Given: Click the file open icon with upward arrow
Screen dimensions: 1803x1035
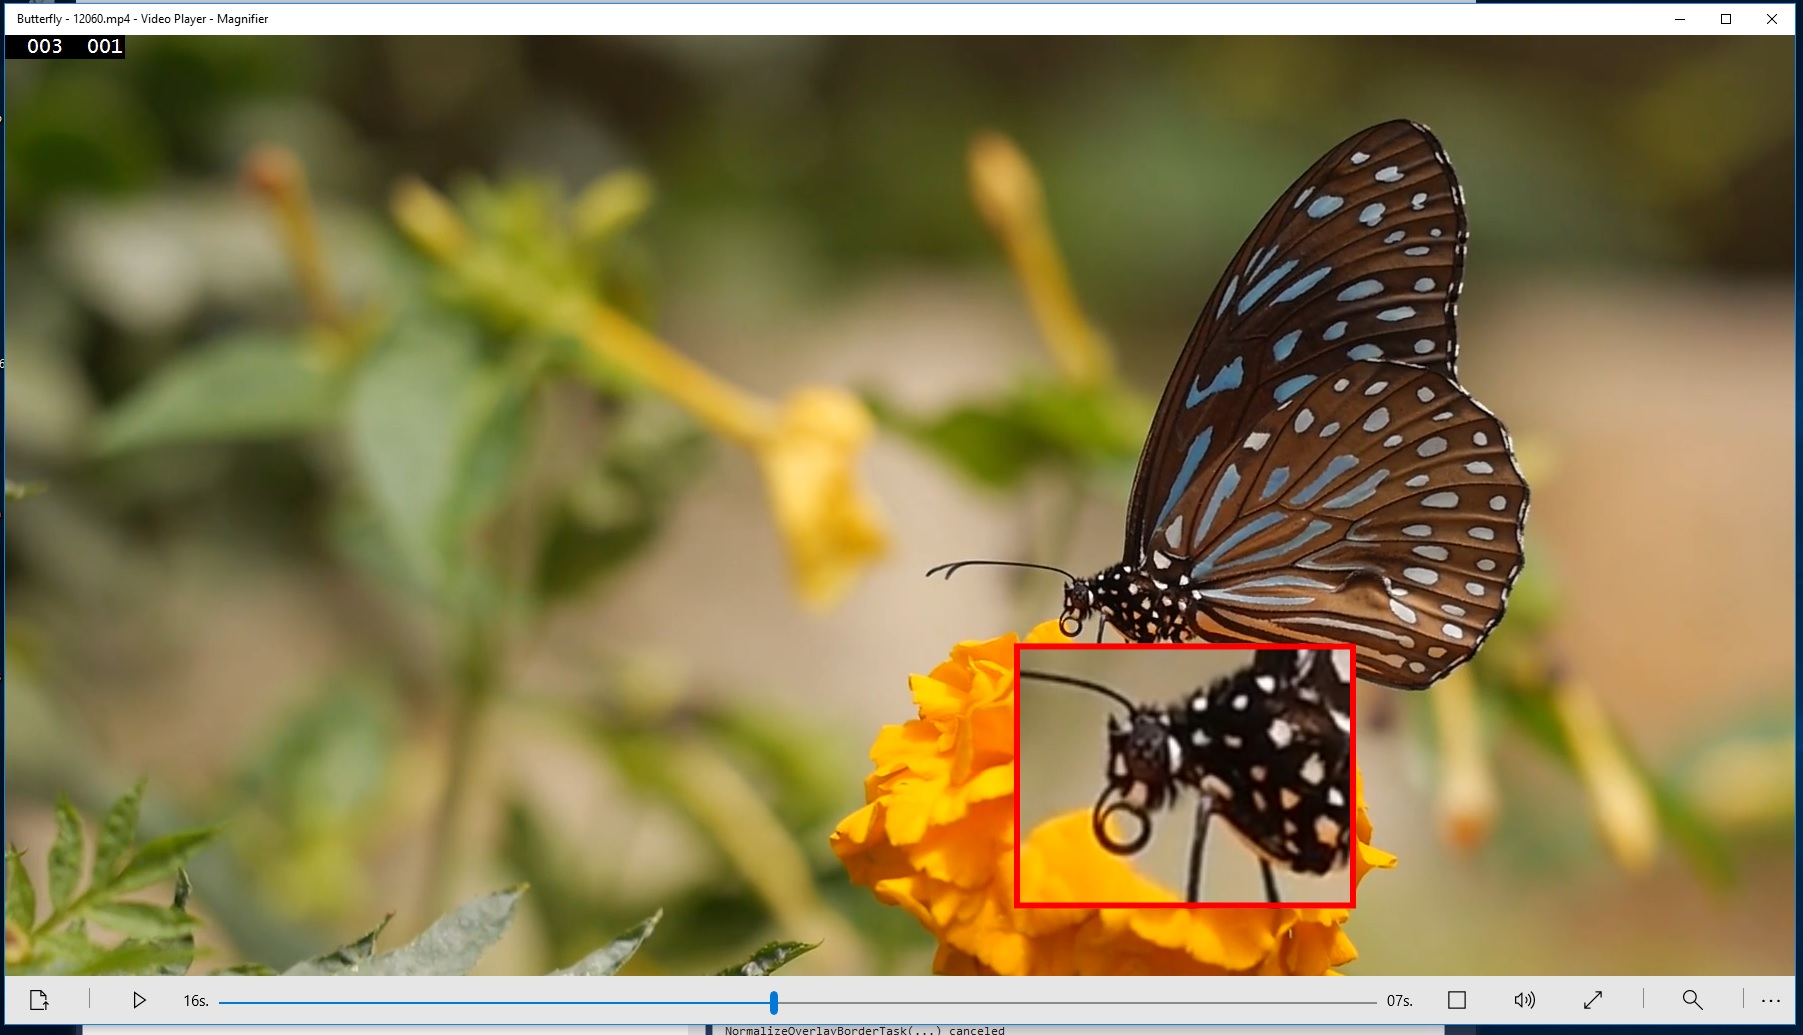Looking at the screenshot, I should click(38, 999).
